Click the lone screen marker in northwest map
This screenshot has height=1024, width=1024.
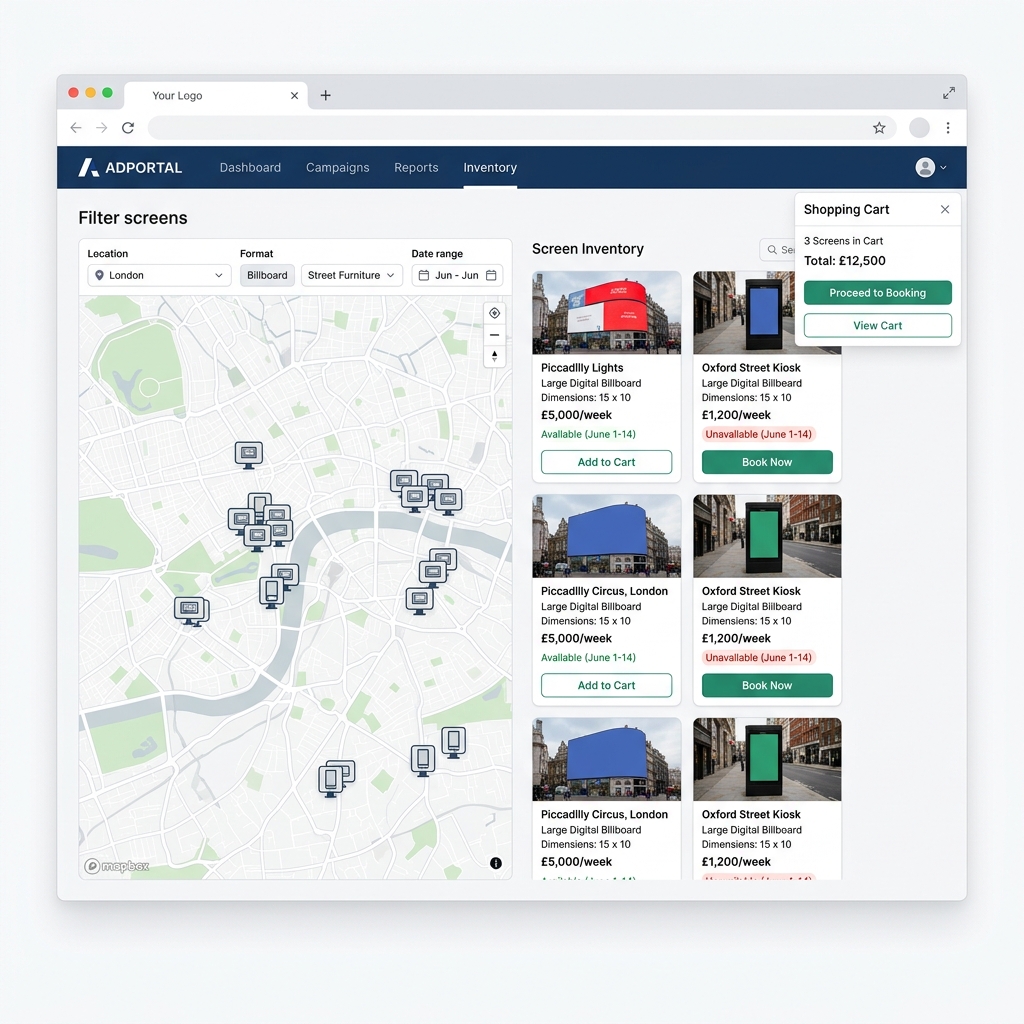(x=248, y=455)
